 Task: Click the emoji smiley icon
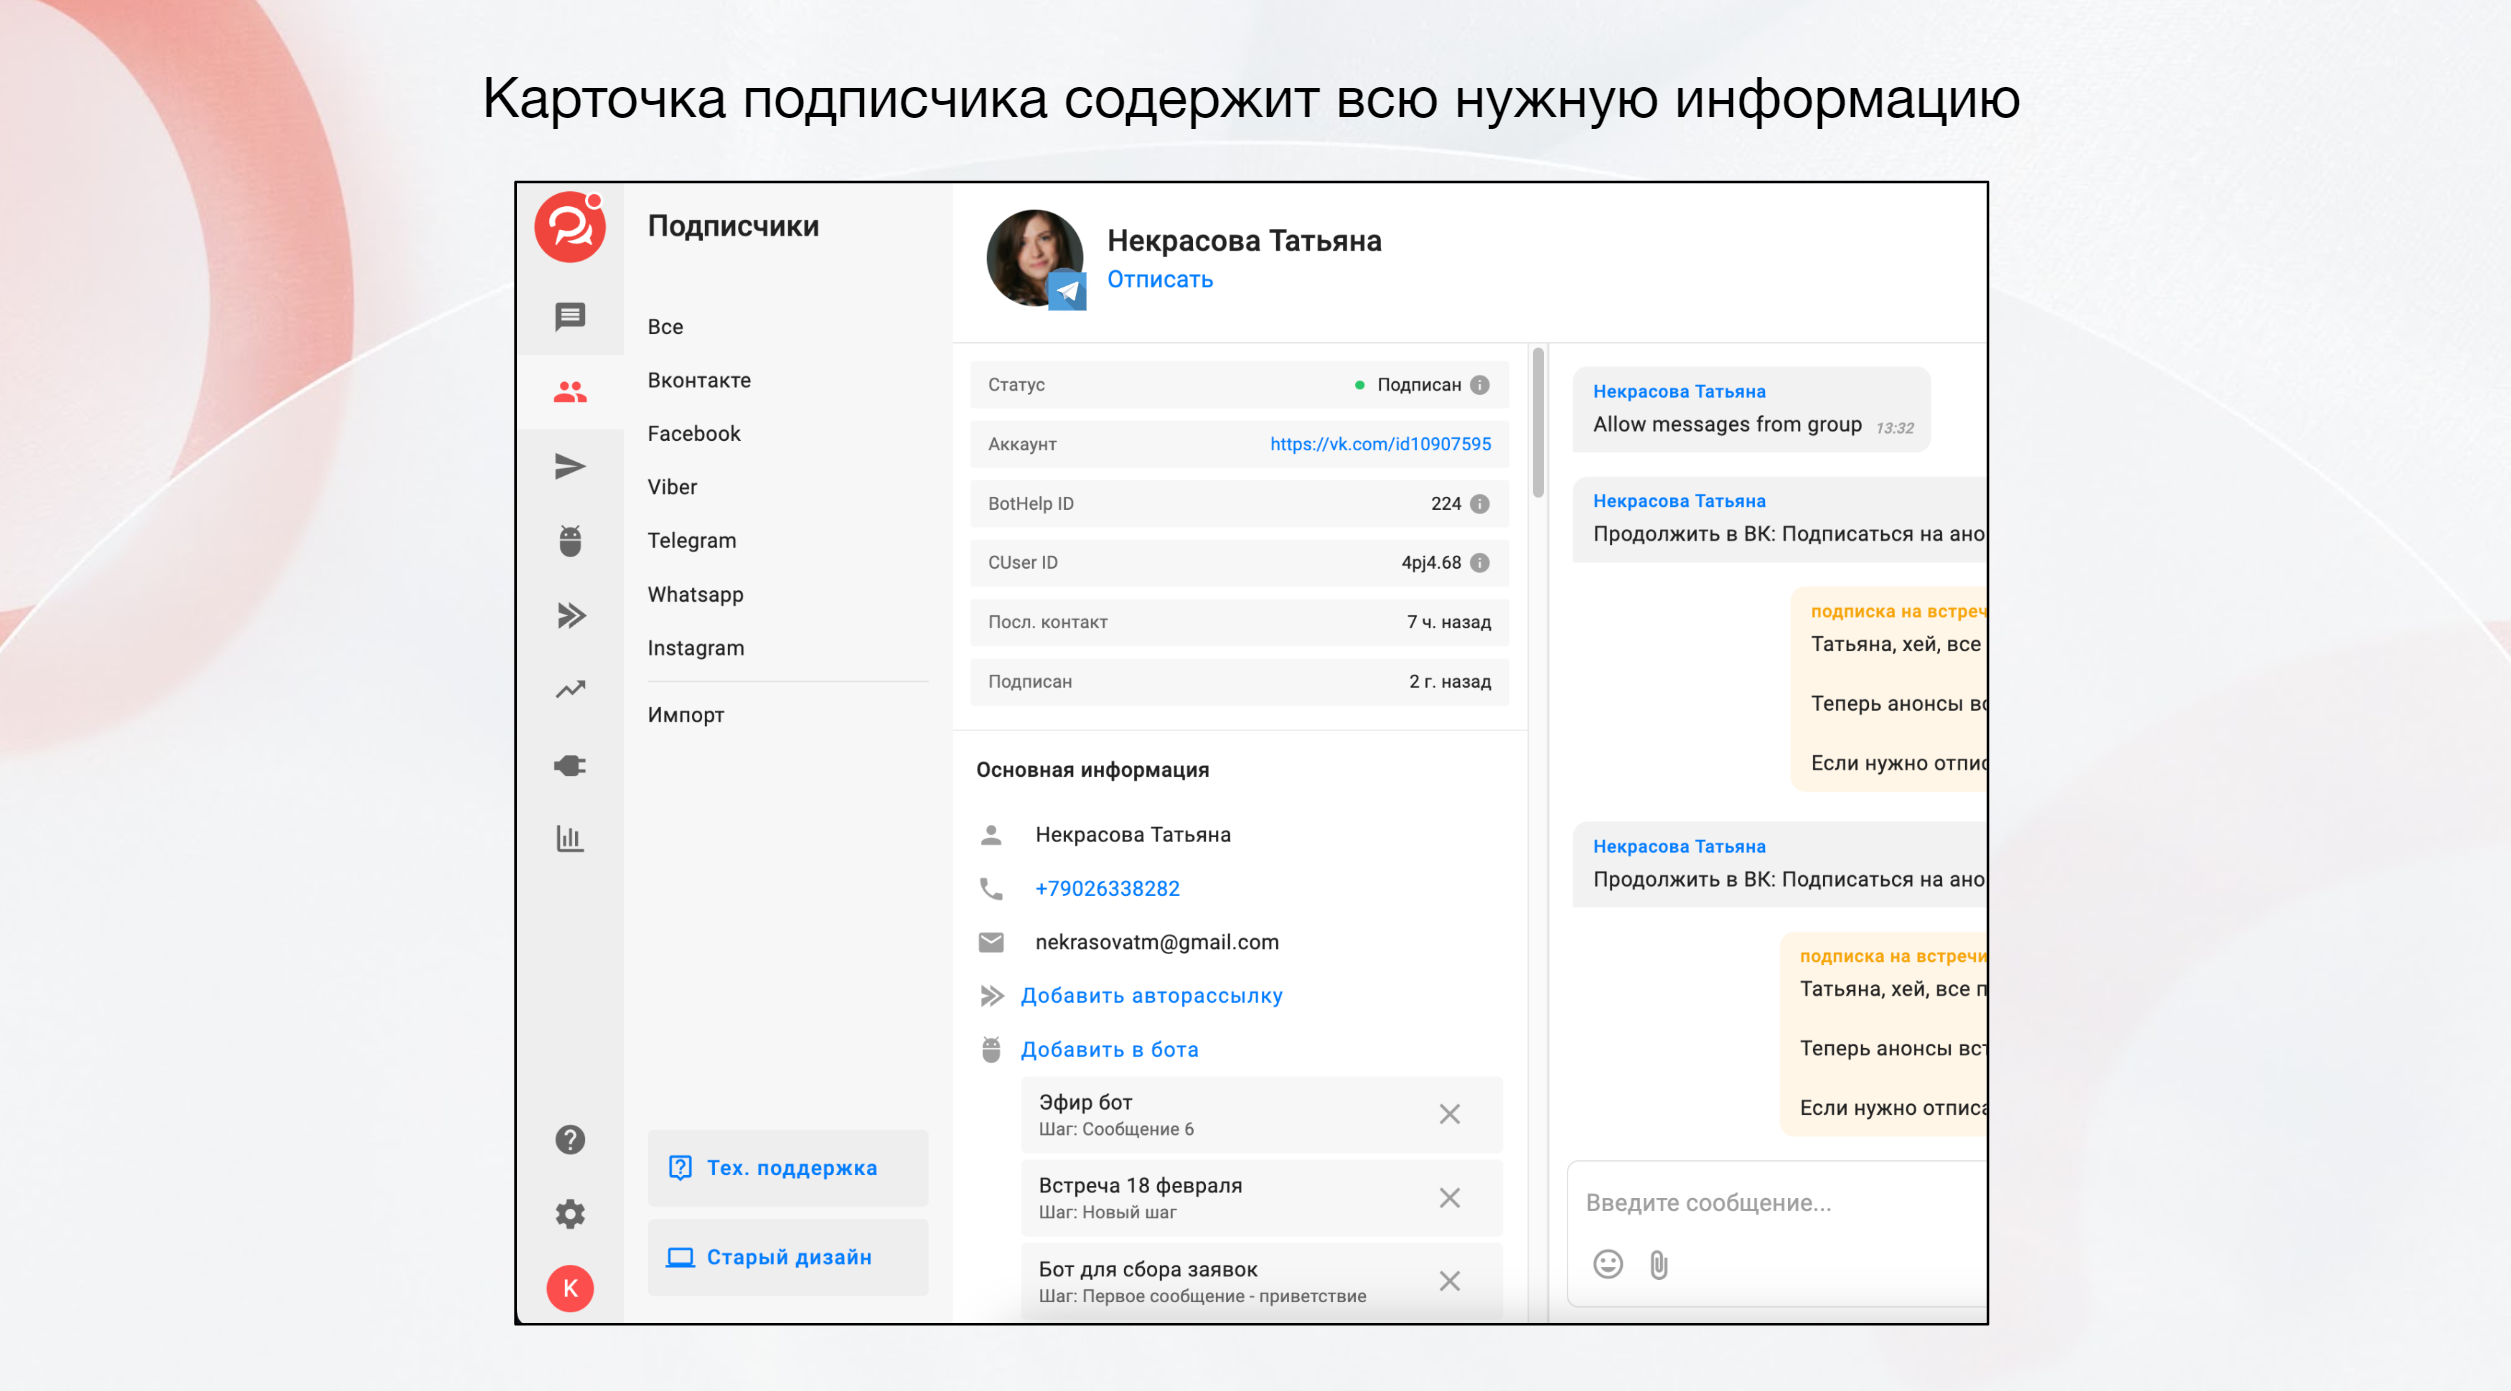pos(1607,1265)
